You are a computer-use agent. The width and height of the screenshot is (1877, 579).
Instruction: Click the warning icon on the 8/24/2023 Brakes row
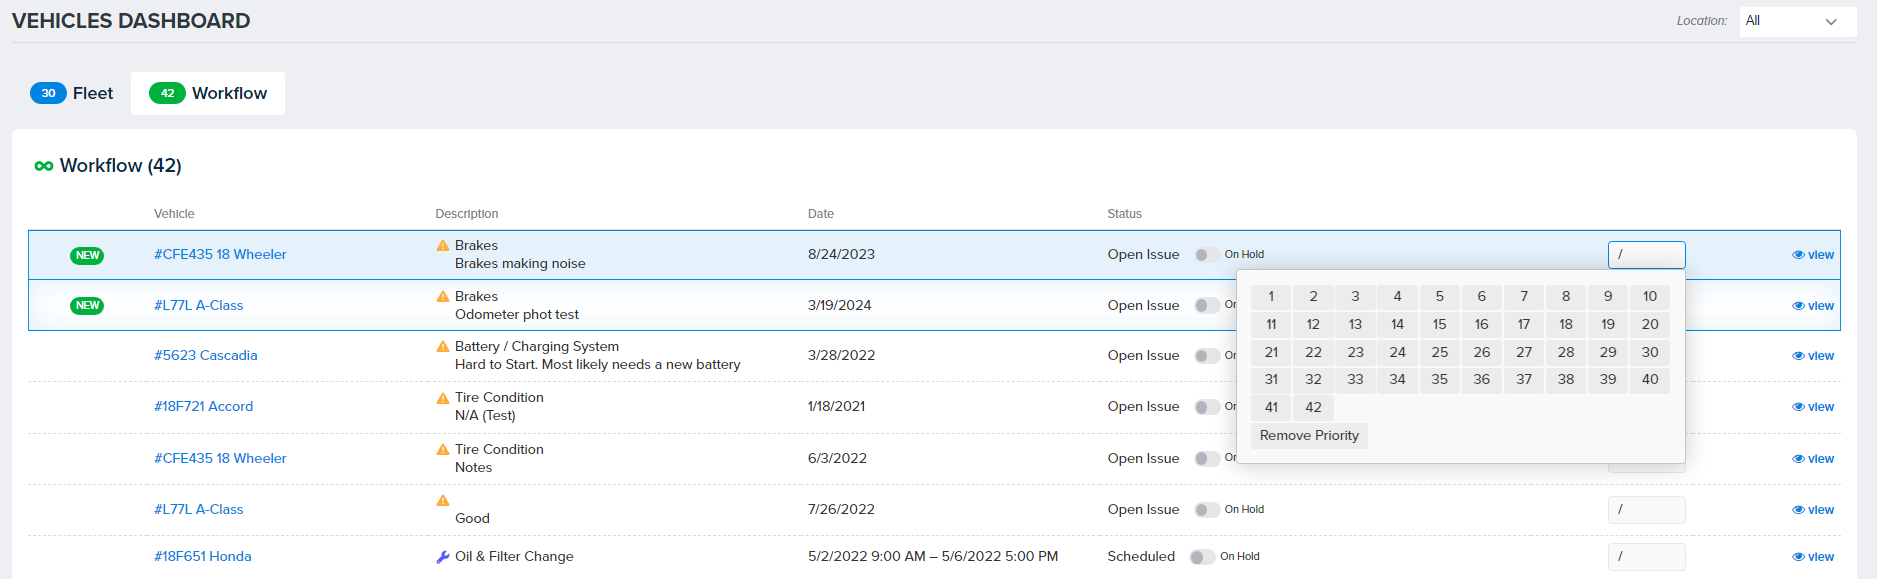click(x=443, y=246)
